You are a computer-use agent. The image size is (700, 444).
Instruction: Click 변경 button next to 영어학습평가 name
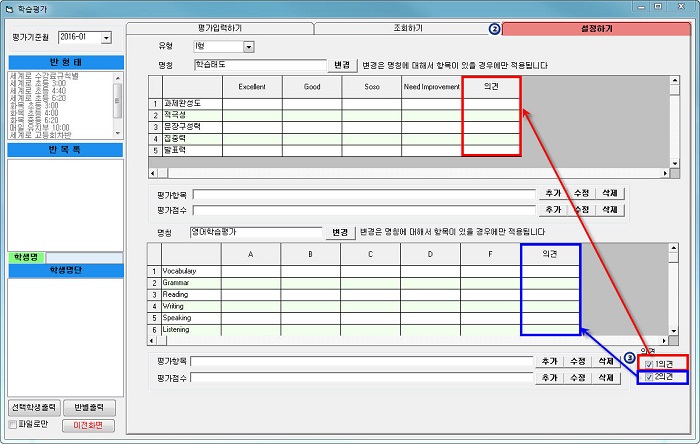point(340,232)
